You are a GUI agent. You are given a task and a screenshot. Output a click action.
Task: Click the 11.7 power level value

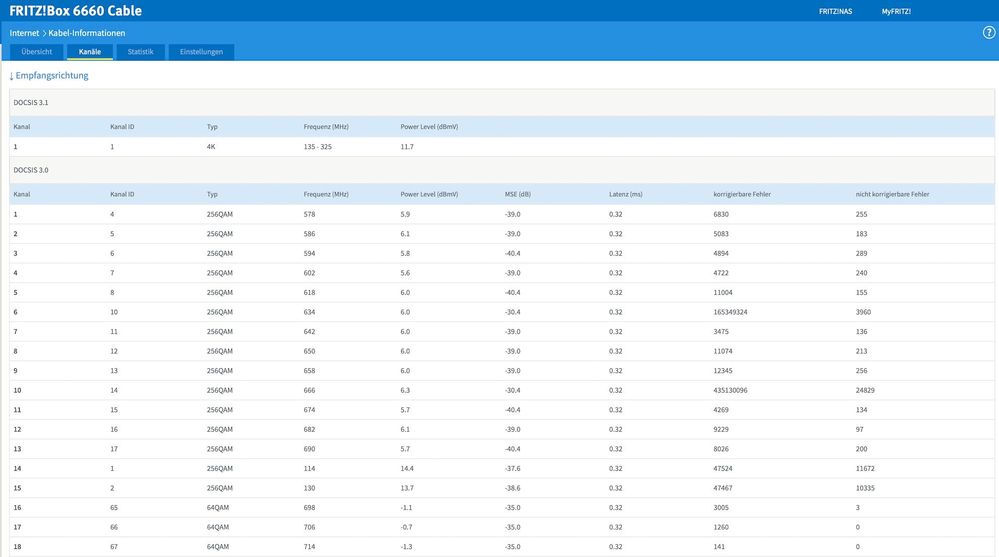click(x=407, y=147)
